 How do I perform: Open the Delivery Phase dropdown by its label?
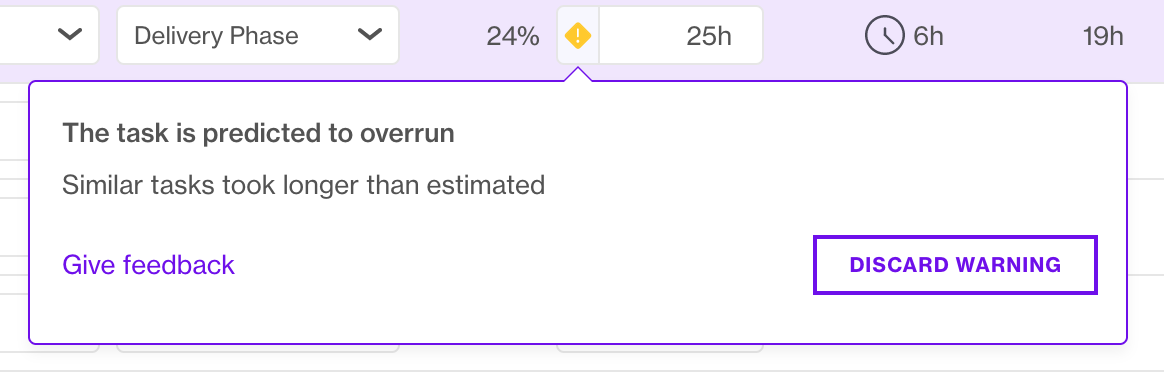[216, 36]
